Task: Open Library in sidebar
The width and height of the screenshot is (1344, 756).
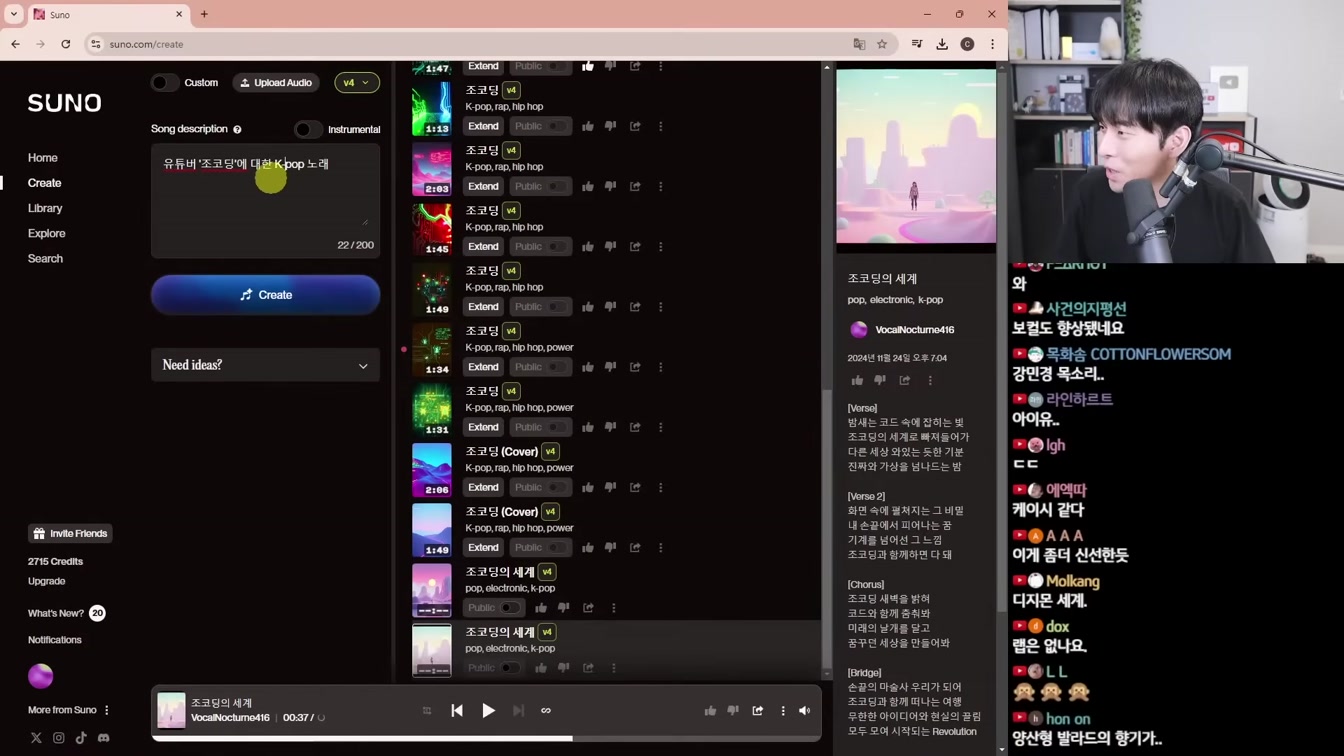Action: (45, 208)
